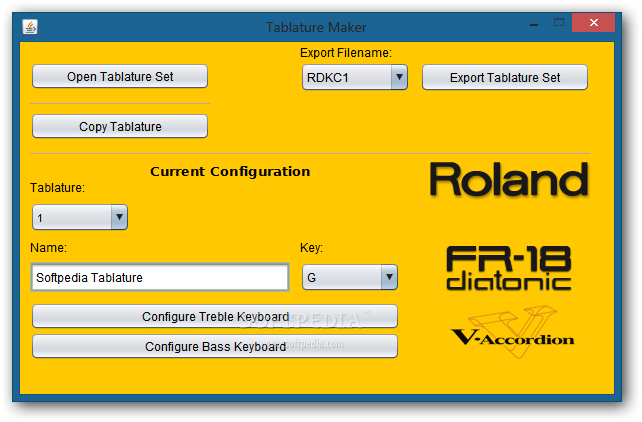
Task: Click the Java icon in title bar
Action: point(30,27)
